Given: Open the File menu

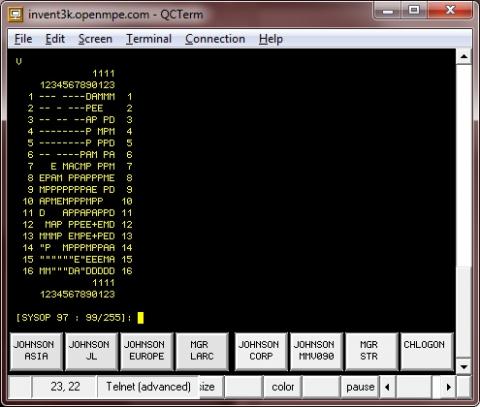Looking at the screenshot, I should point(23,39).
